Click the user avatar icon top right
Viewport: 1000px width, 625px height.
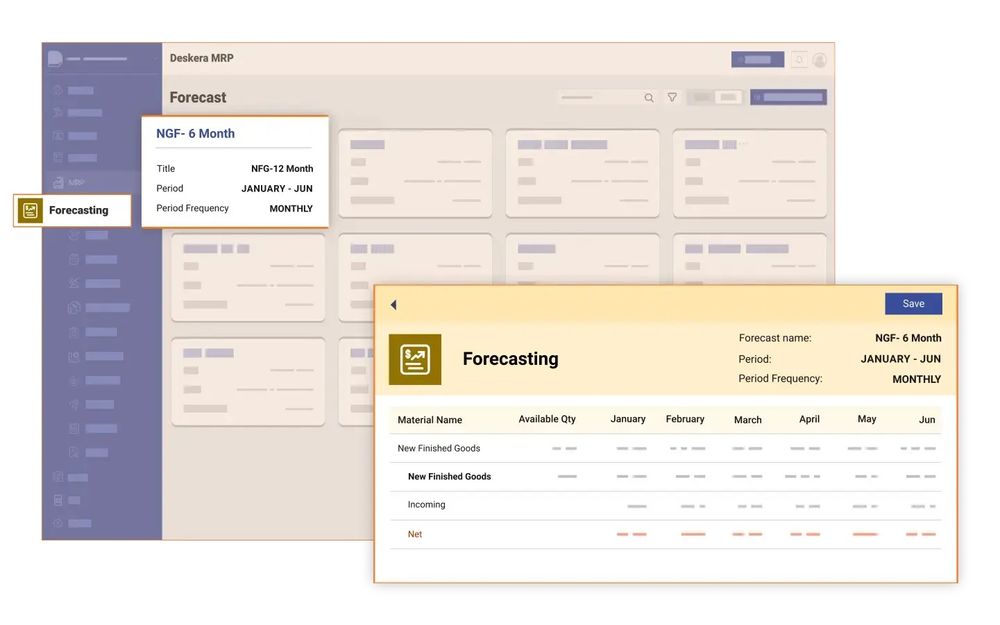[820, 60]
